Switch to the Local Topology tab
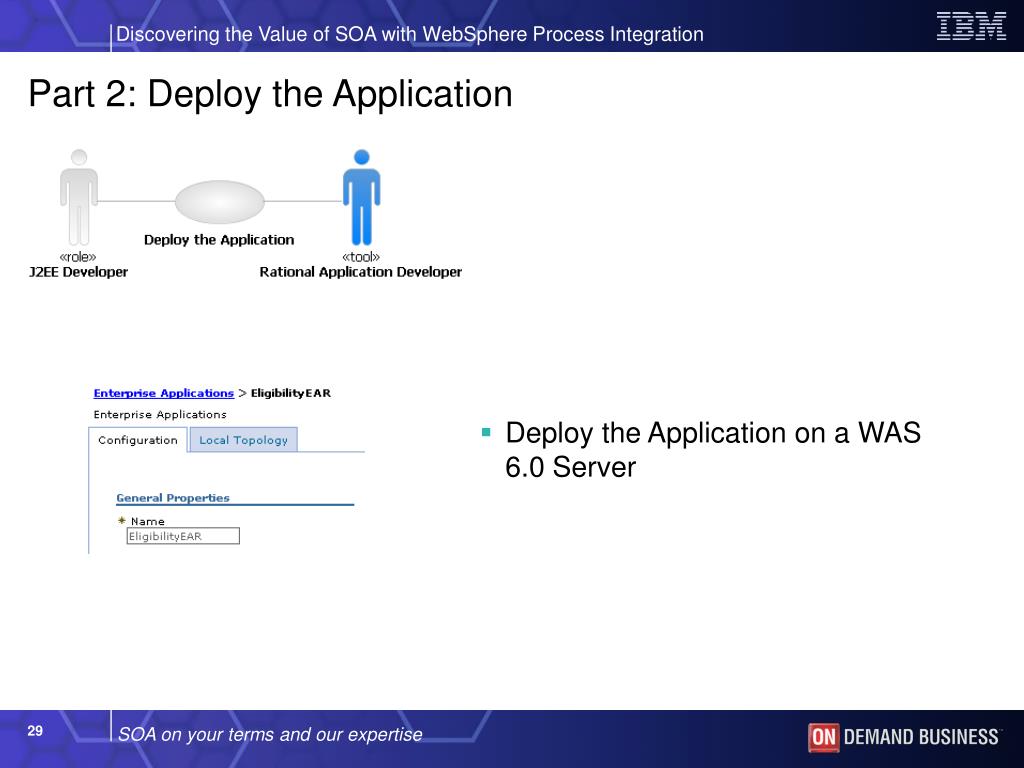This screenshot has width=1024, height=768. click(243, 440)
